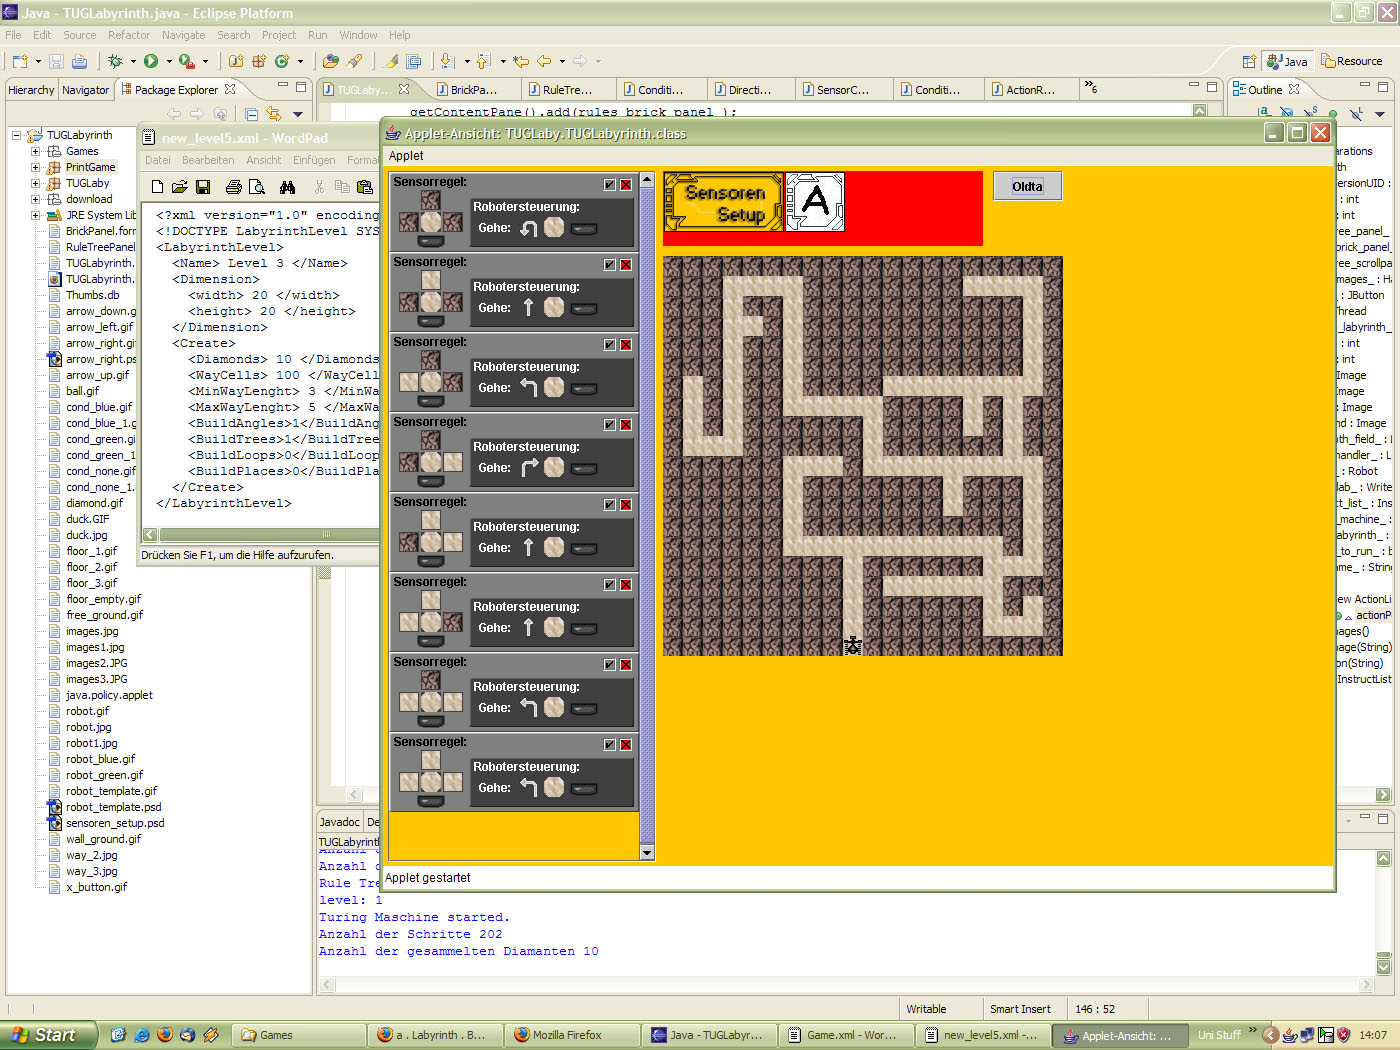Click the Sensoren Setup button
The height and width of the screenshot is (1050, 1400).
point(724,202)
